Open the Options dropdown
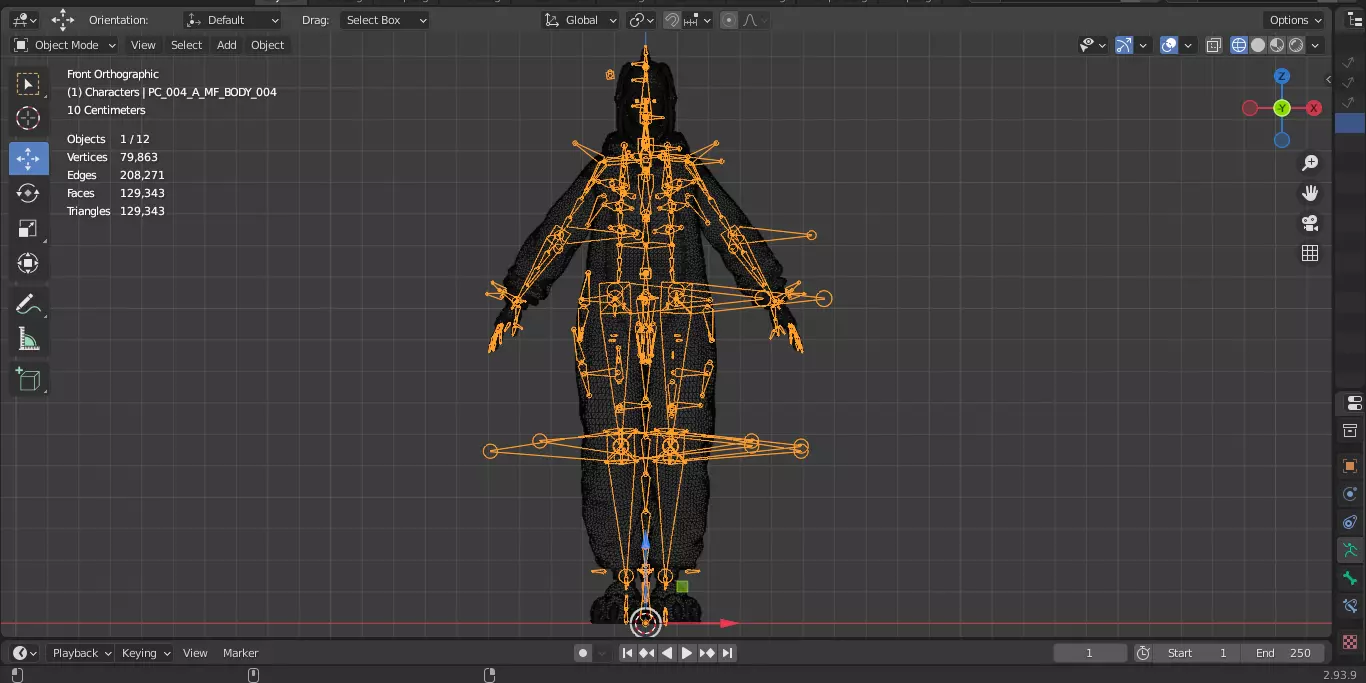The image size is (1366, 683). coord(1295,20)
